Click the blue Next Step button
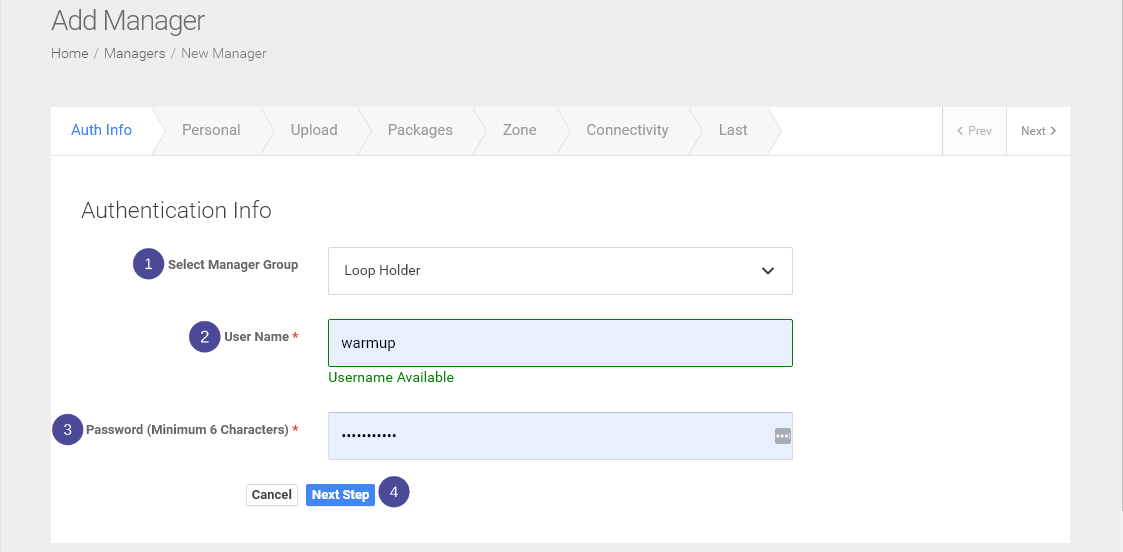Screen dimensions: 1123x552 point(340,495)
